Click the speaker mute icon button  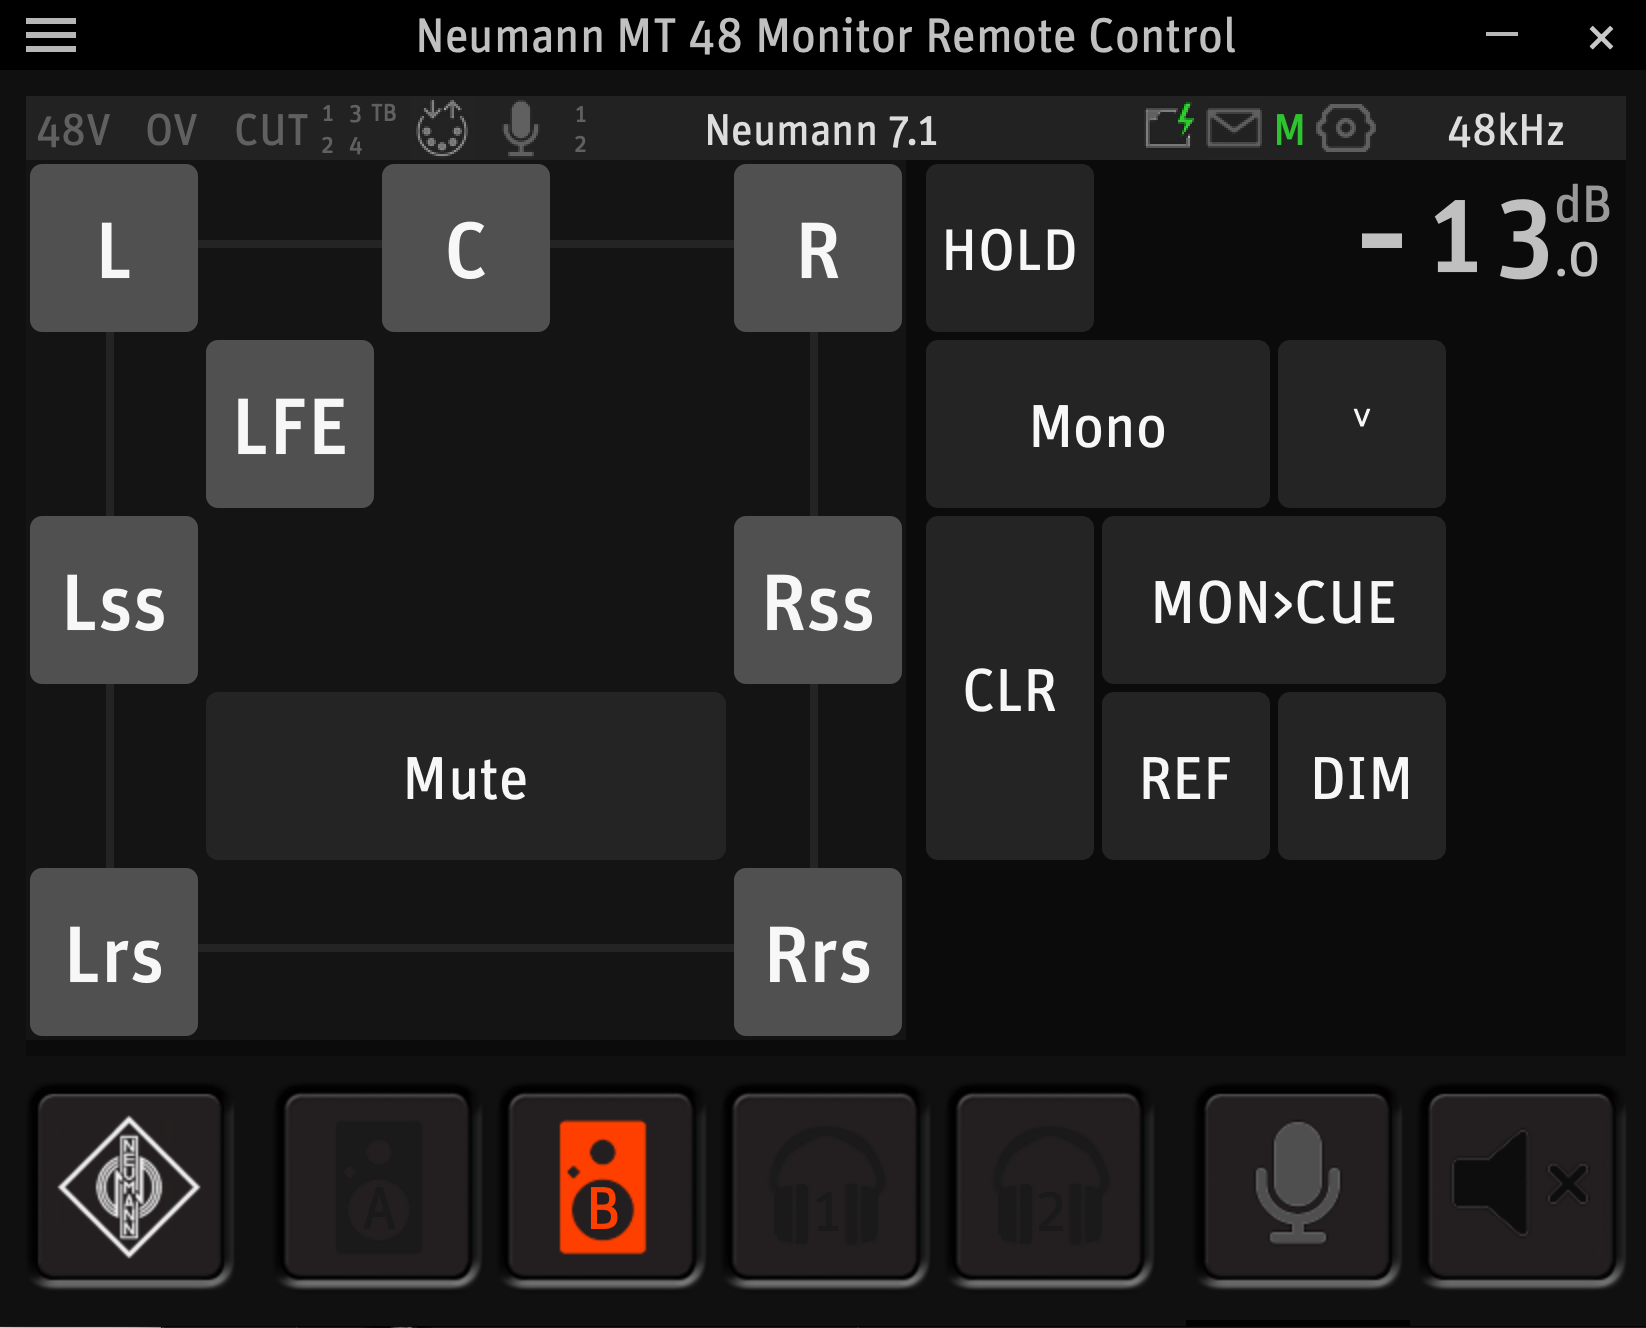pyautogui.click(x=1520, y=1186)
